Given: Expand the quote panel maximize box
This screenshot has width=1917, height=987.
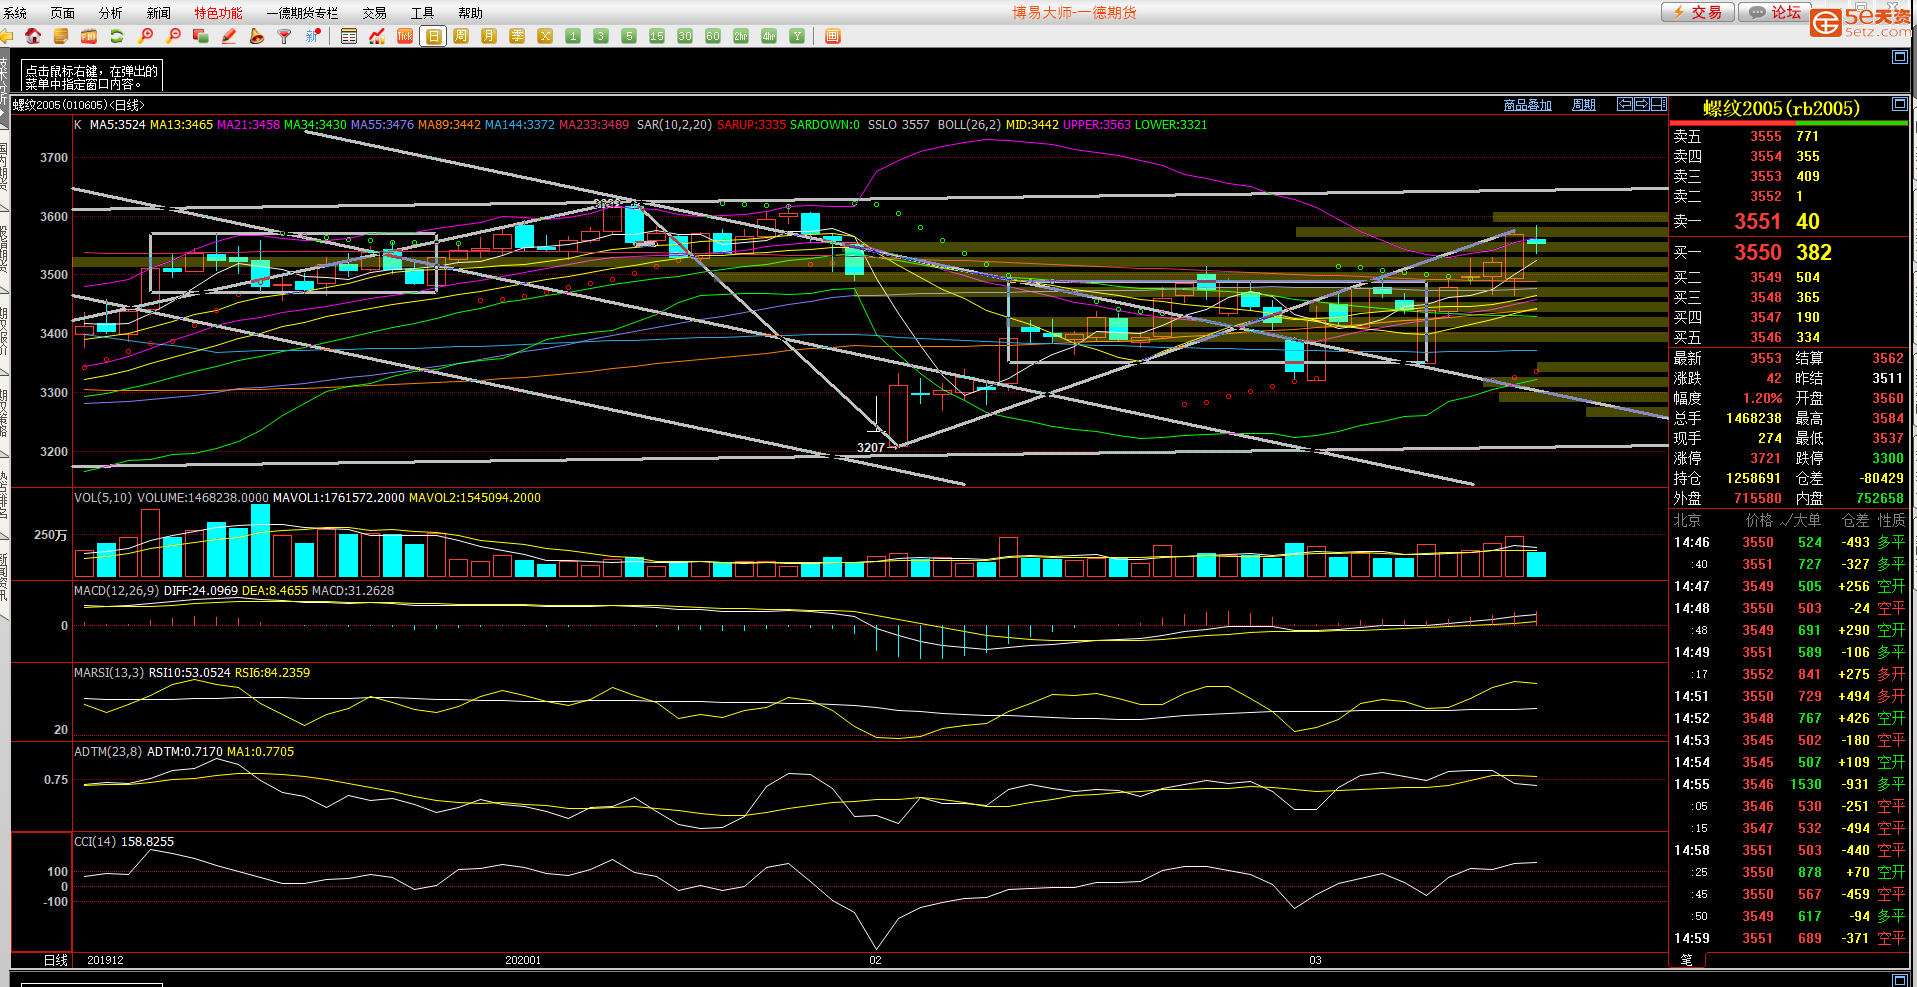Looking at the screenshot, I should pos(1899,104).
